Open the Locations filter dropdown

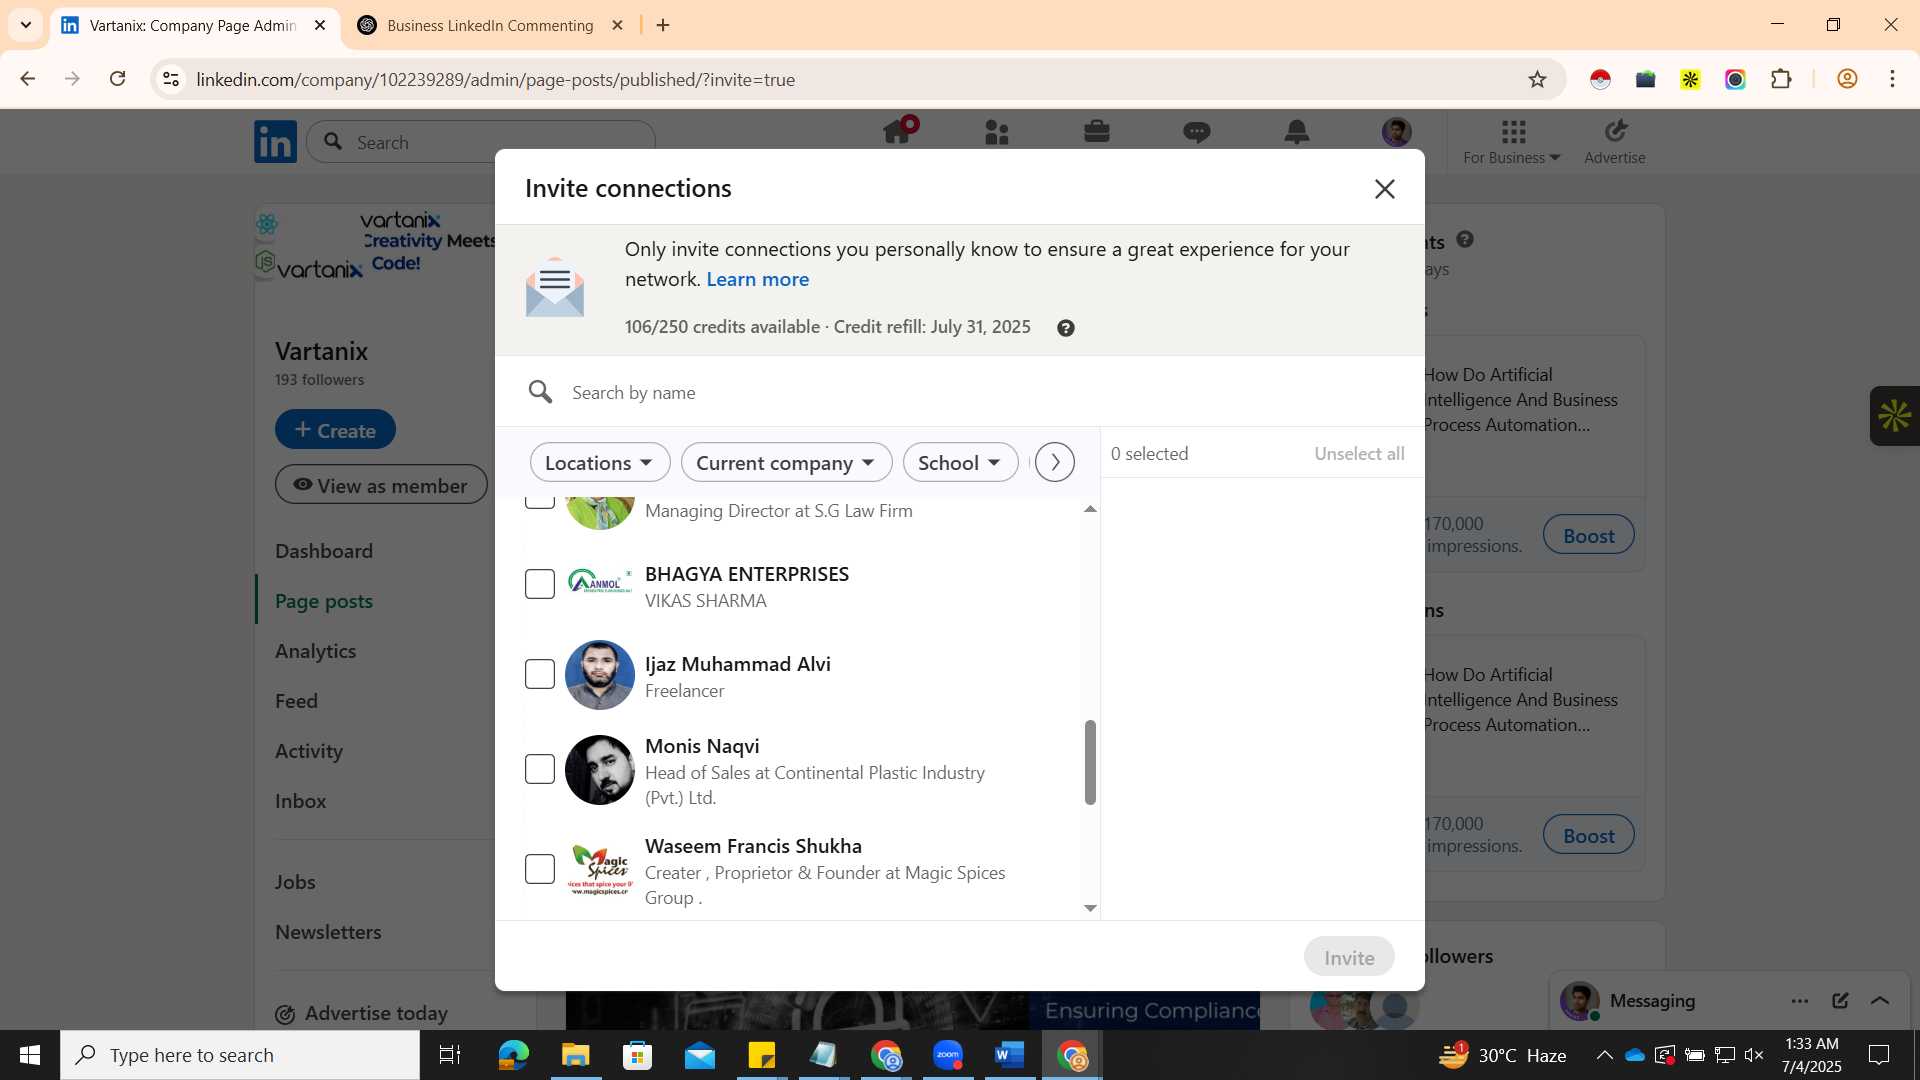[x=600, y=462]
